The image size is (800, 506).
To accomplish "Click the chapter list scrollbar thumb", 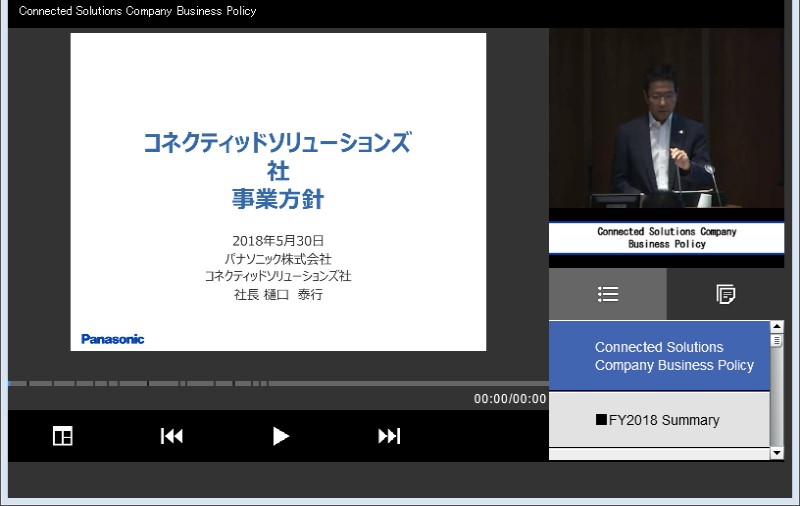I will pos(777,340).
